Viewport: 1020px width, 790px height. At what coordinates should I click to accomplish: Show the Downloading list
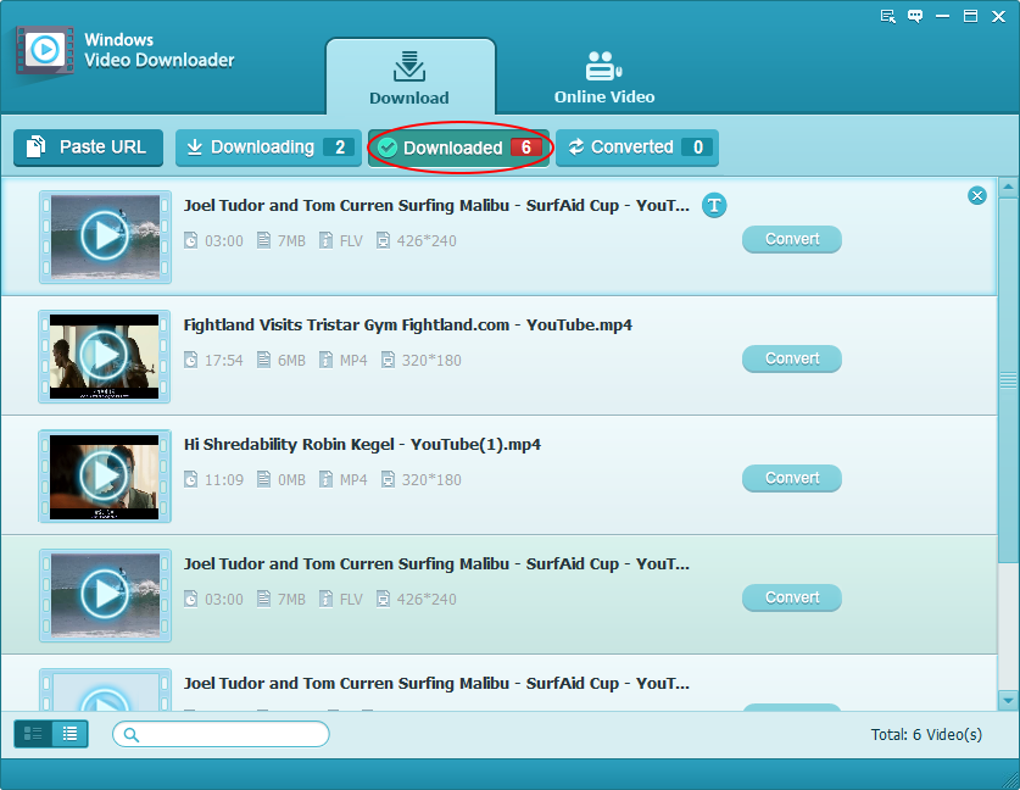[x=268, y=148]
